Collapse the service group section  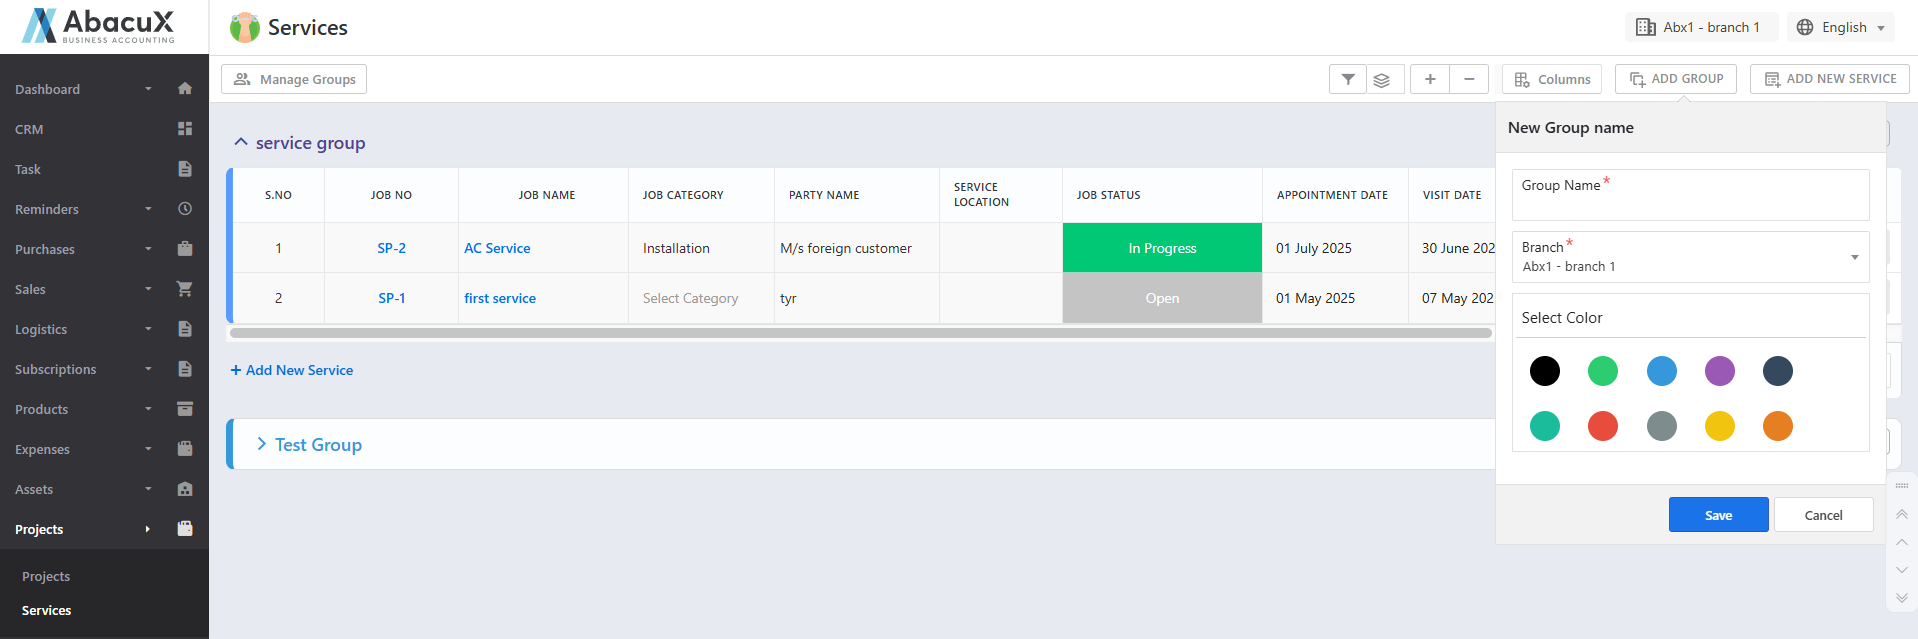241,143
